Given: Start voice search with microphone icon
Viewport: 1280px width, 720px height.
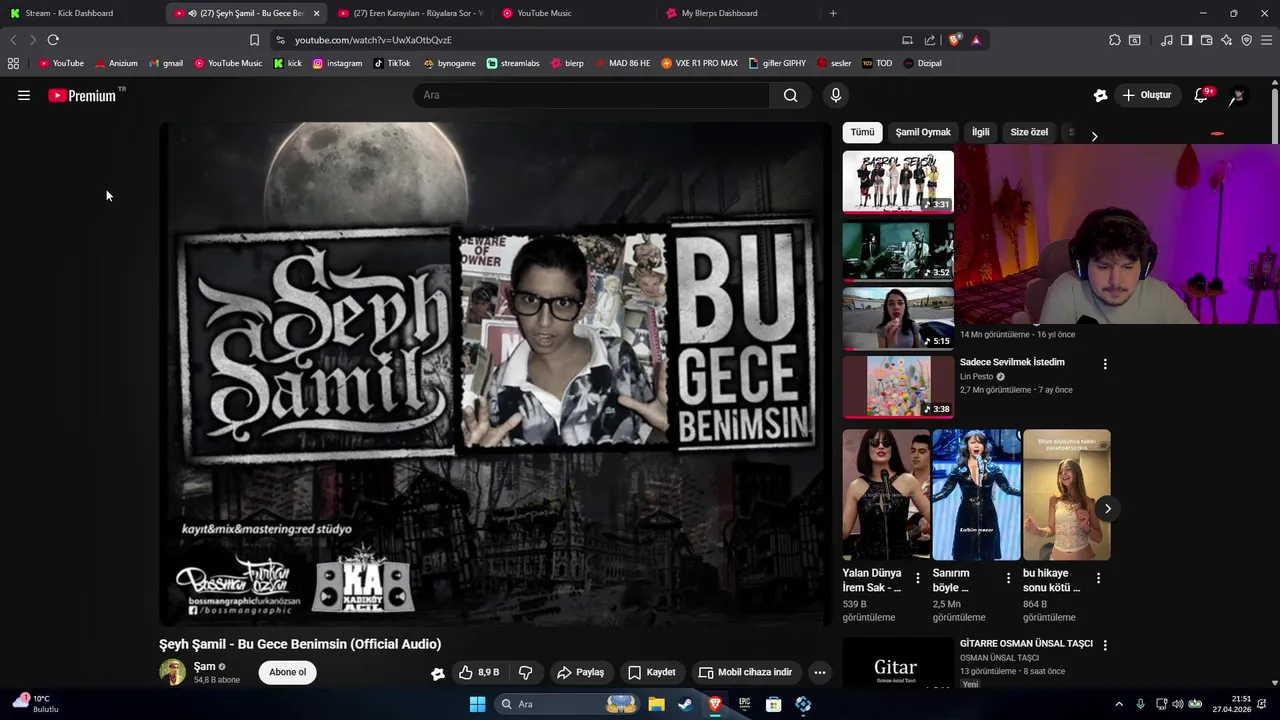Looking at the screenshot, I should point(836,95).
